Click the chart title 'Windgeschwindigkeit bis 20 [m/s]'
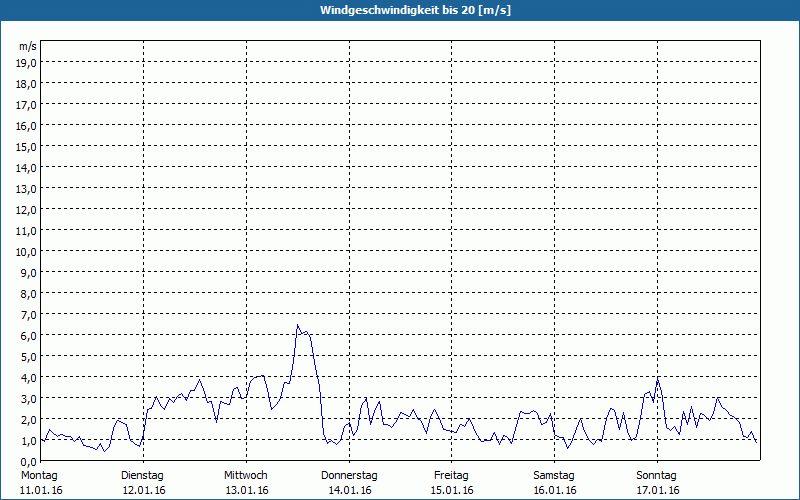 pyautogui.click(x=415, y=10)
